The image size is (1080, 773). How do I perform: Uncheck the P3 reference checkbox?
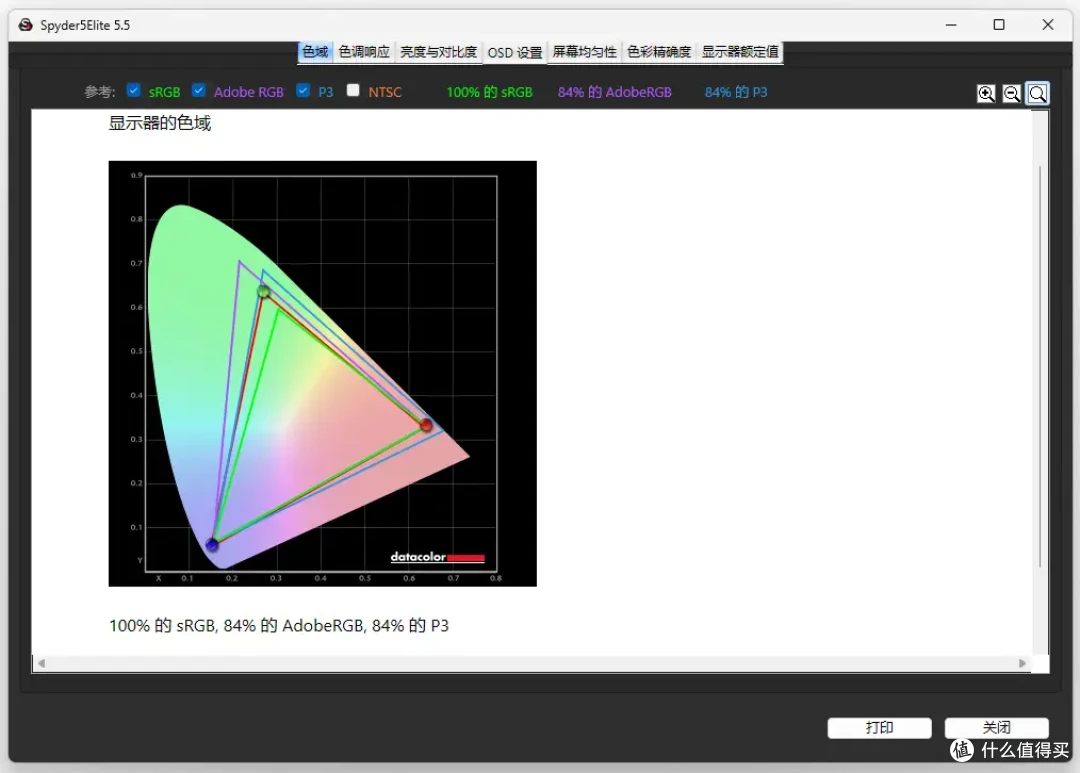point(303,90)
